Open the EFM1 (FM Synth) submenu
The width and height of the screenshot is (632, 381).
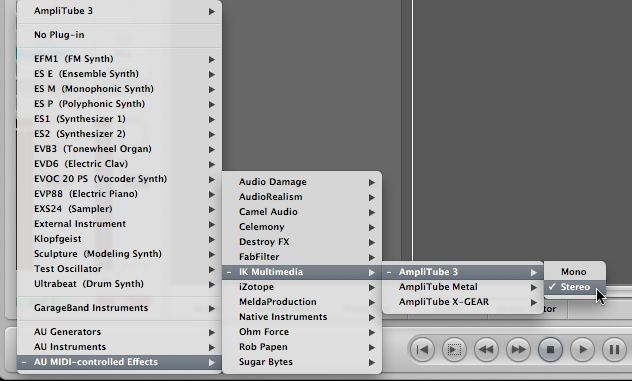point(119,59)
